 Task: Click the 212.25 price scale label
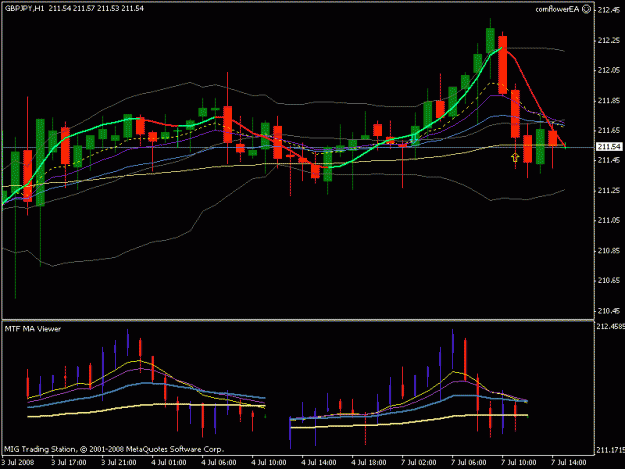[x=609, y=40]
